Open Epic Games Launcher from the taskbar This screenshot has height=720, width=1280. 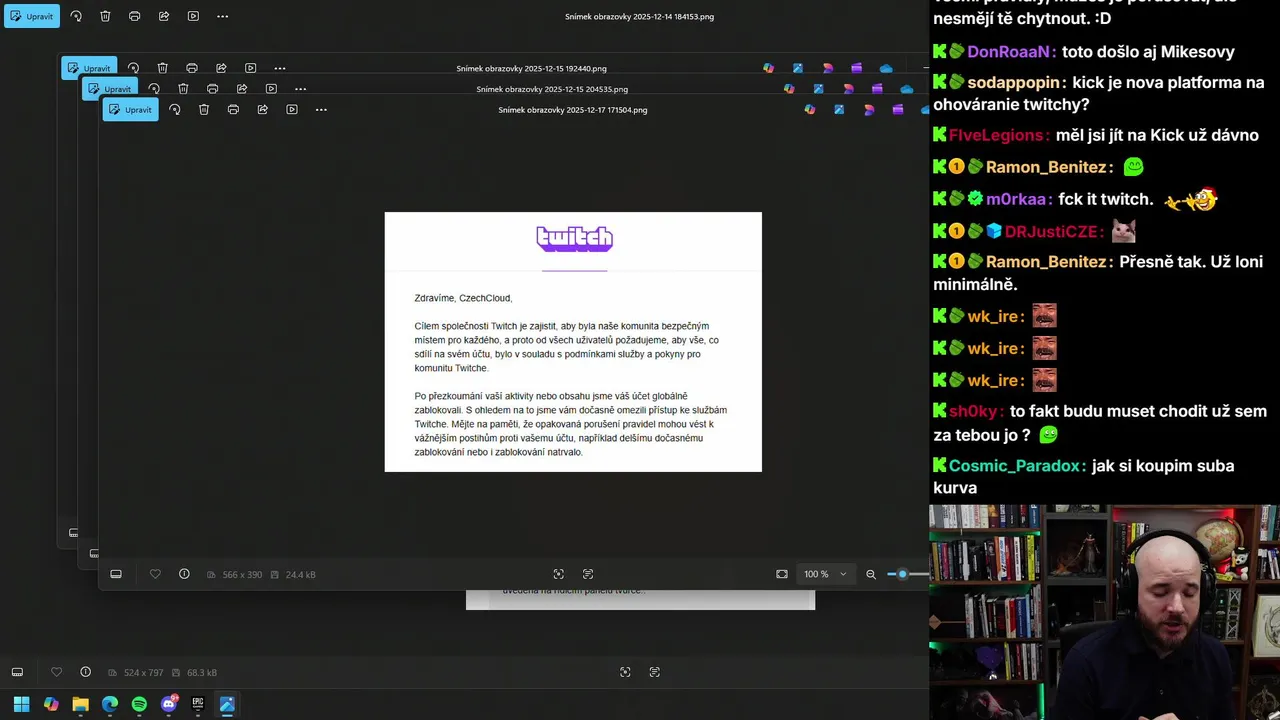198,704
